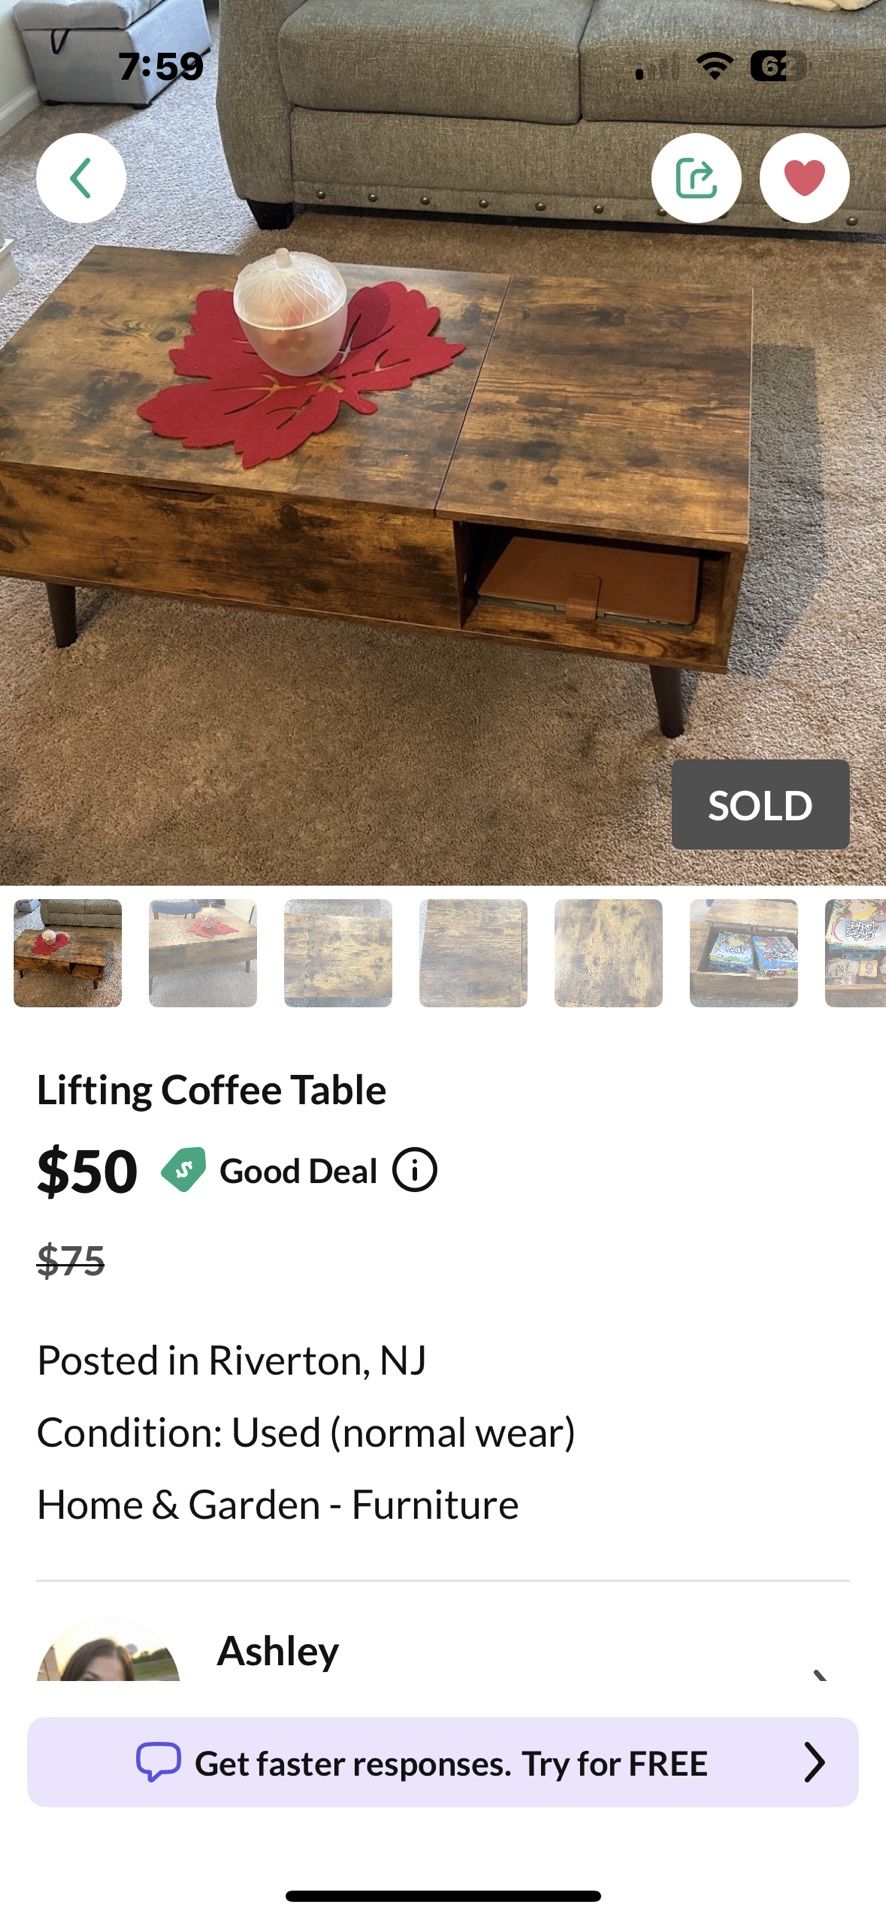View Ashley's profile picture
This screenshot has height=1920, width=886.
[x=108, y=1652]
